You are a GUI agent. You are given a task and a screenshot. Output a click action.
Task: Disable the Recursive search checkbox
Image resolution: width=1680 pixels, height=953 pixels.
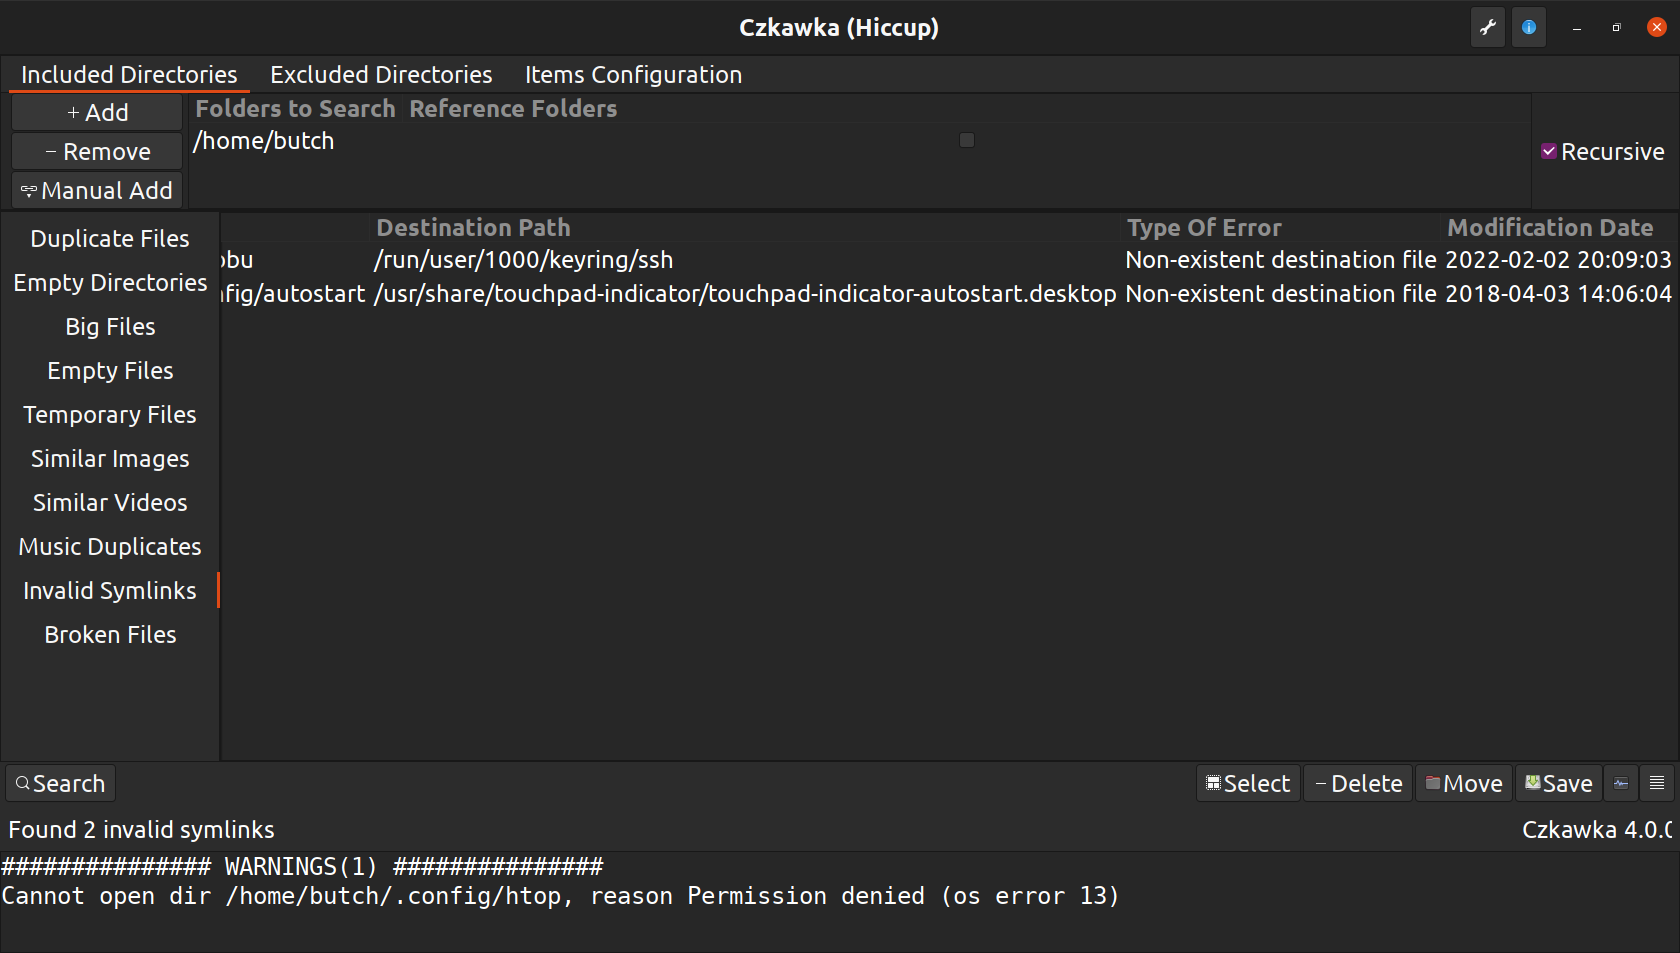1550,151
